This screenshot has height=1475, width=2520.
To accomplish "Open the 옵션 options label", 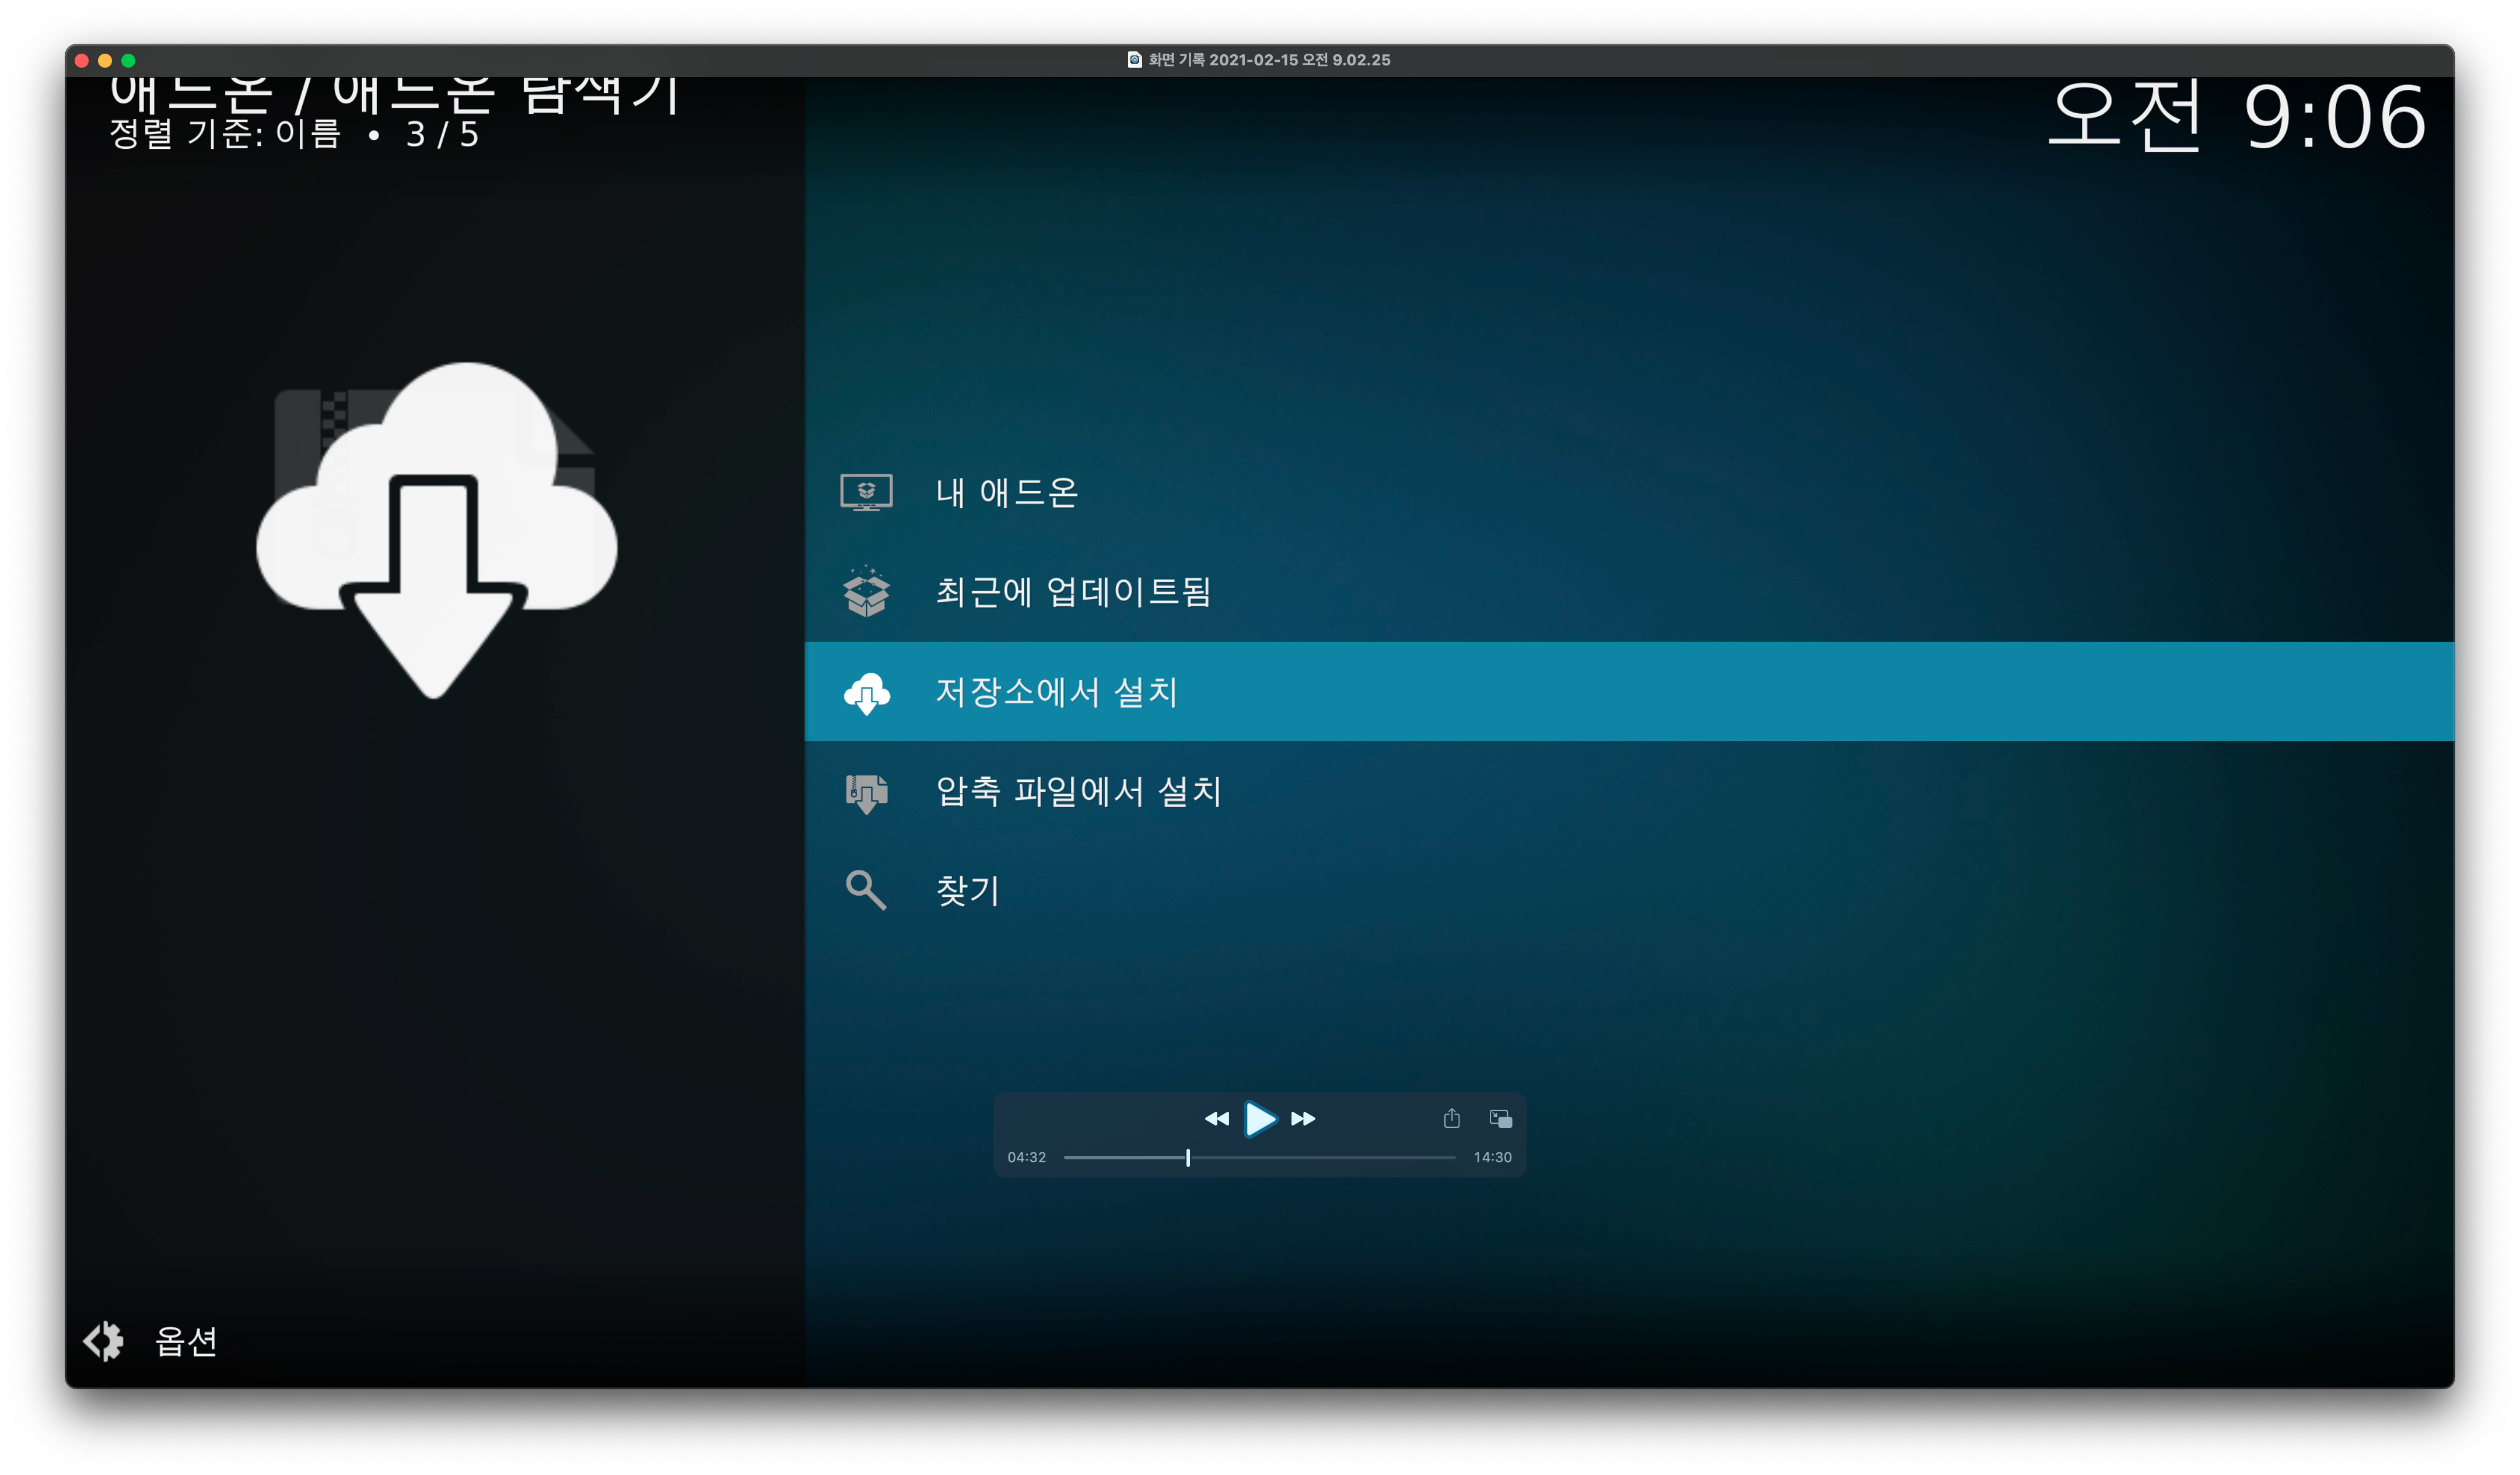I will [186, 1341].
